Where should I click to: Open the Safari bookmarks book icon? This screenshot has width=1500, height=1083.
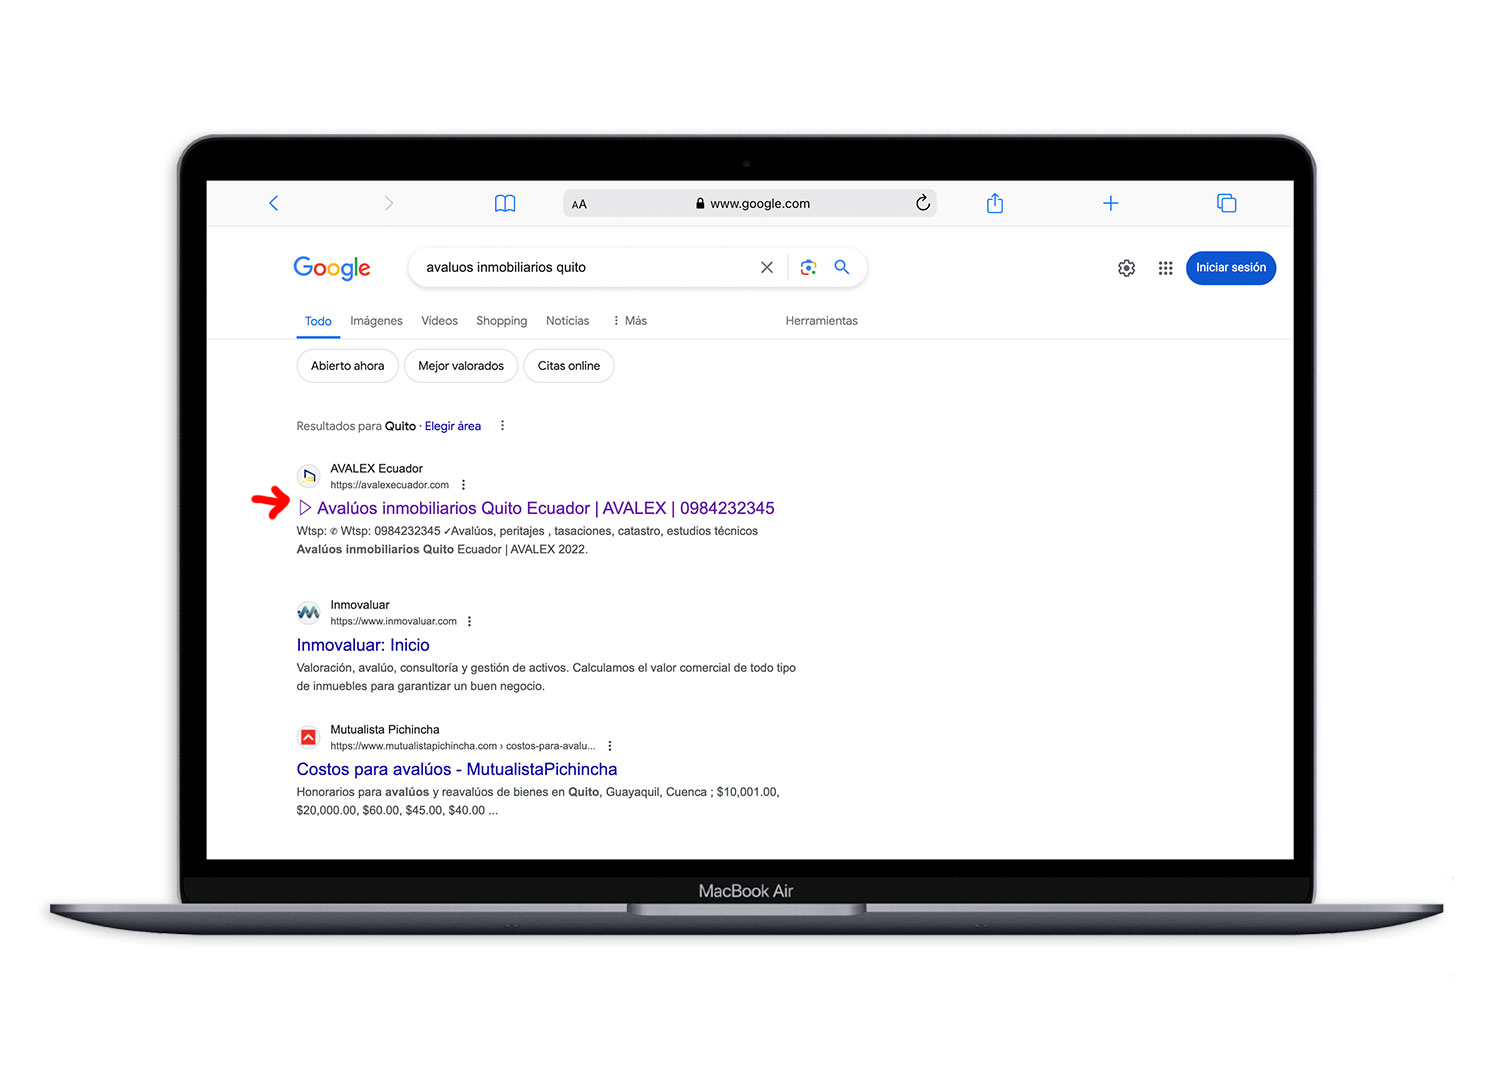pos(505,203)
